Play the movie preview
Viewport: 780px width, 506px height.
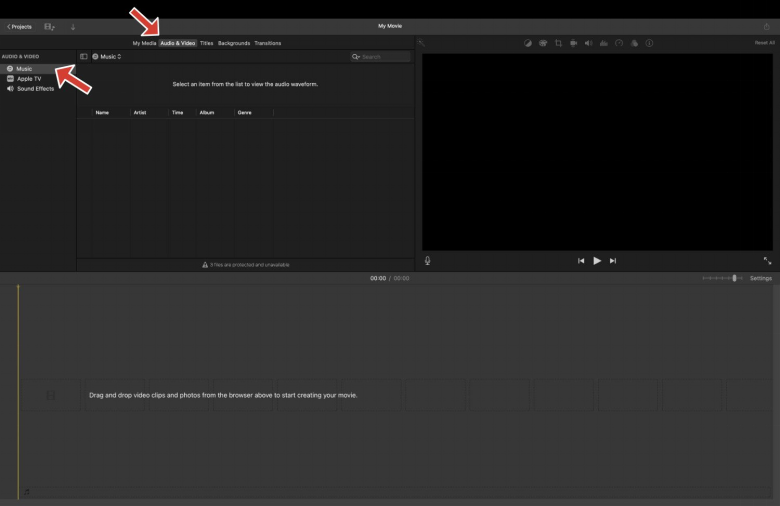pos(597,261)
